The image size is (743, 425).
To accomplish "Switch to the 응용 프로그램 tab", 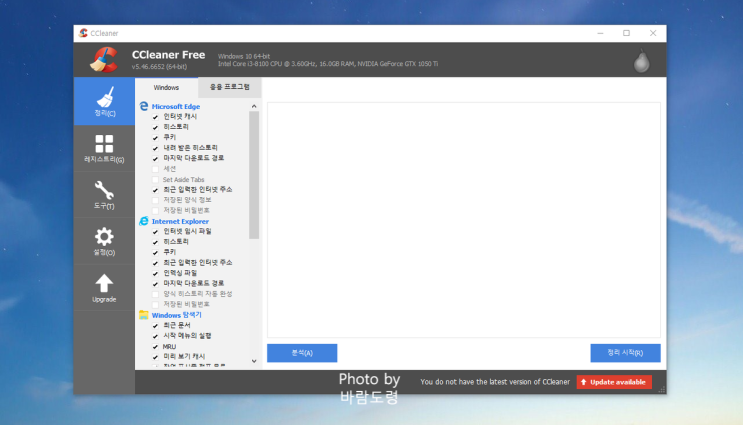I will click(229, 87).
